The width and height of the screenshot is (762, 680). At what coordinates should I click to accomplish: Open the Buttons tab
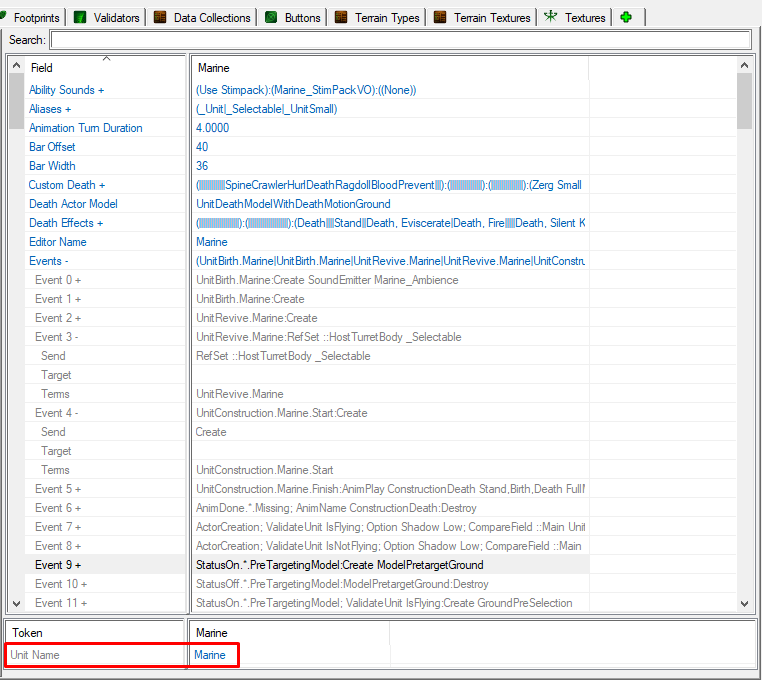coord(294,17)
